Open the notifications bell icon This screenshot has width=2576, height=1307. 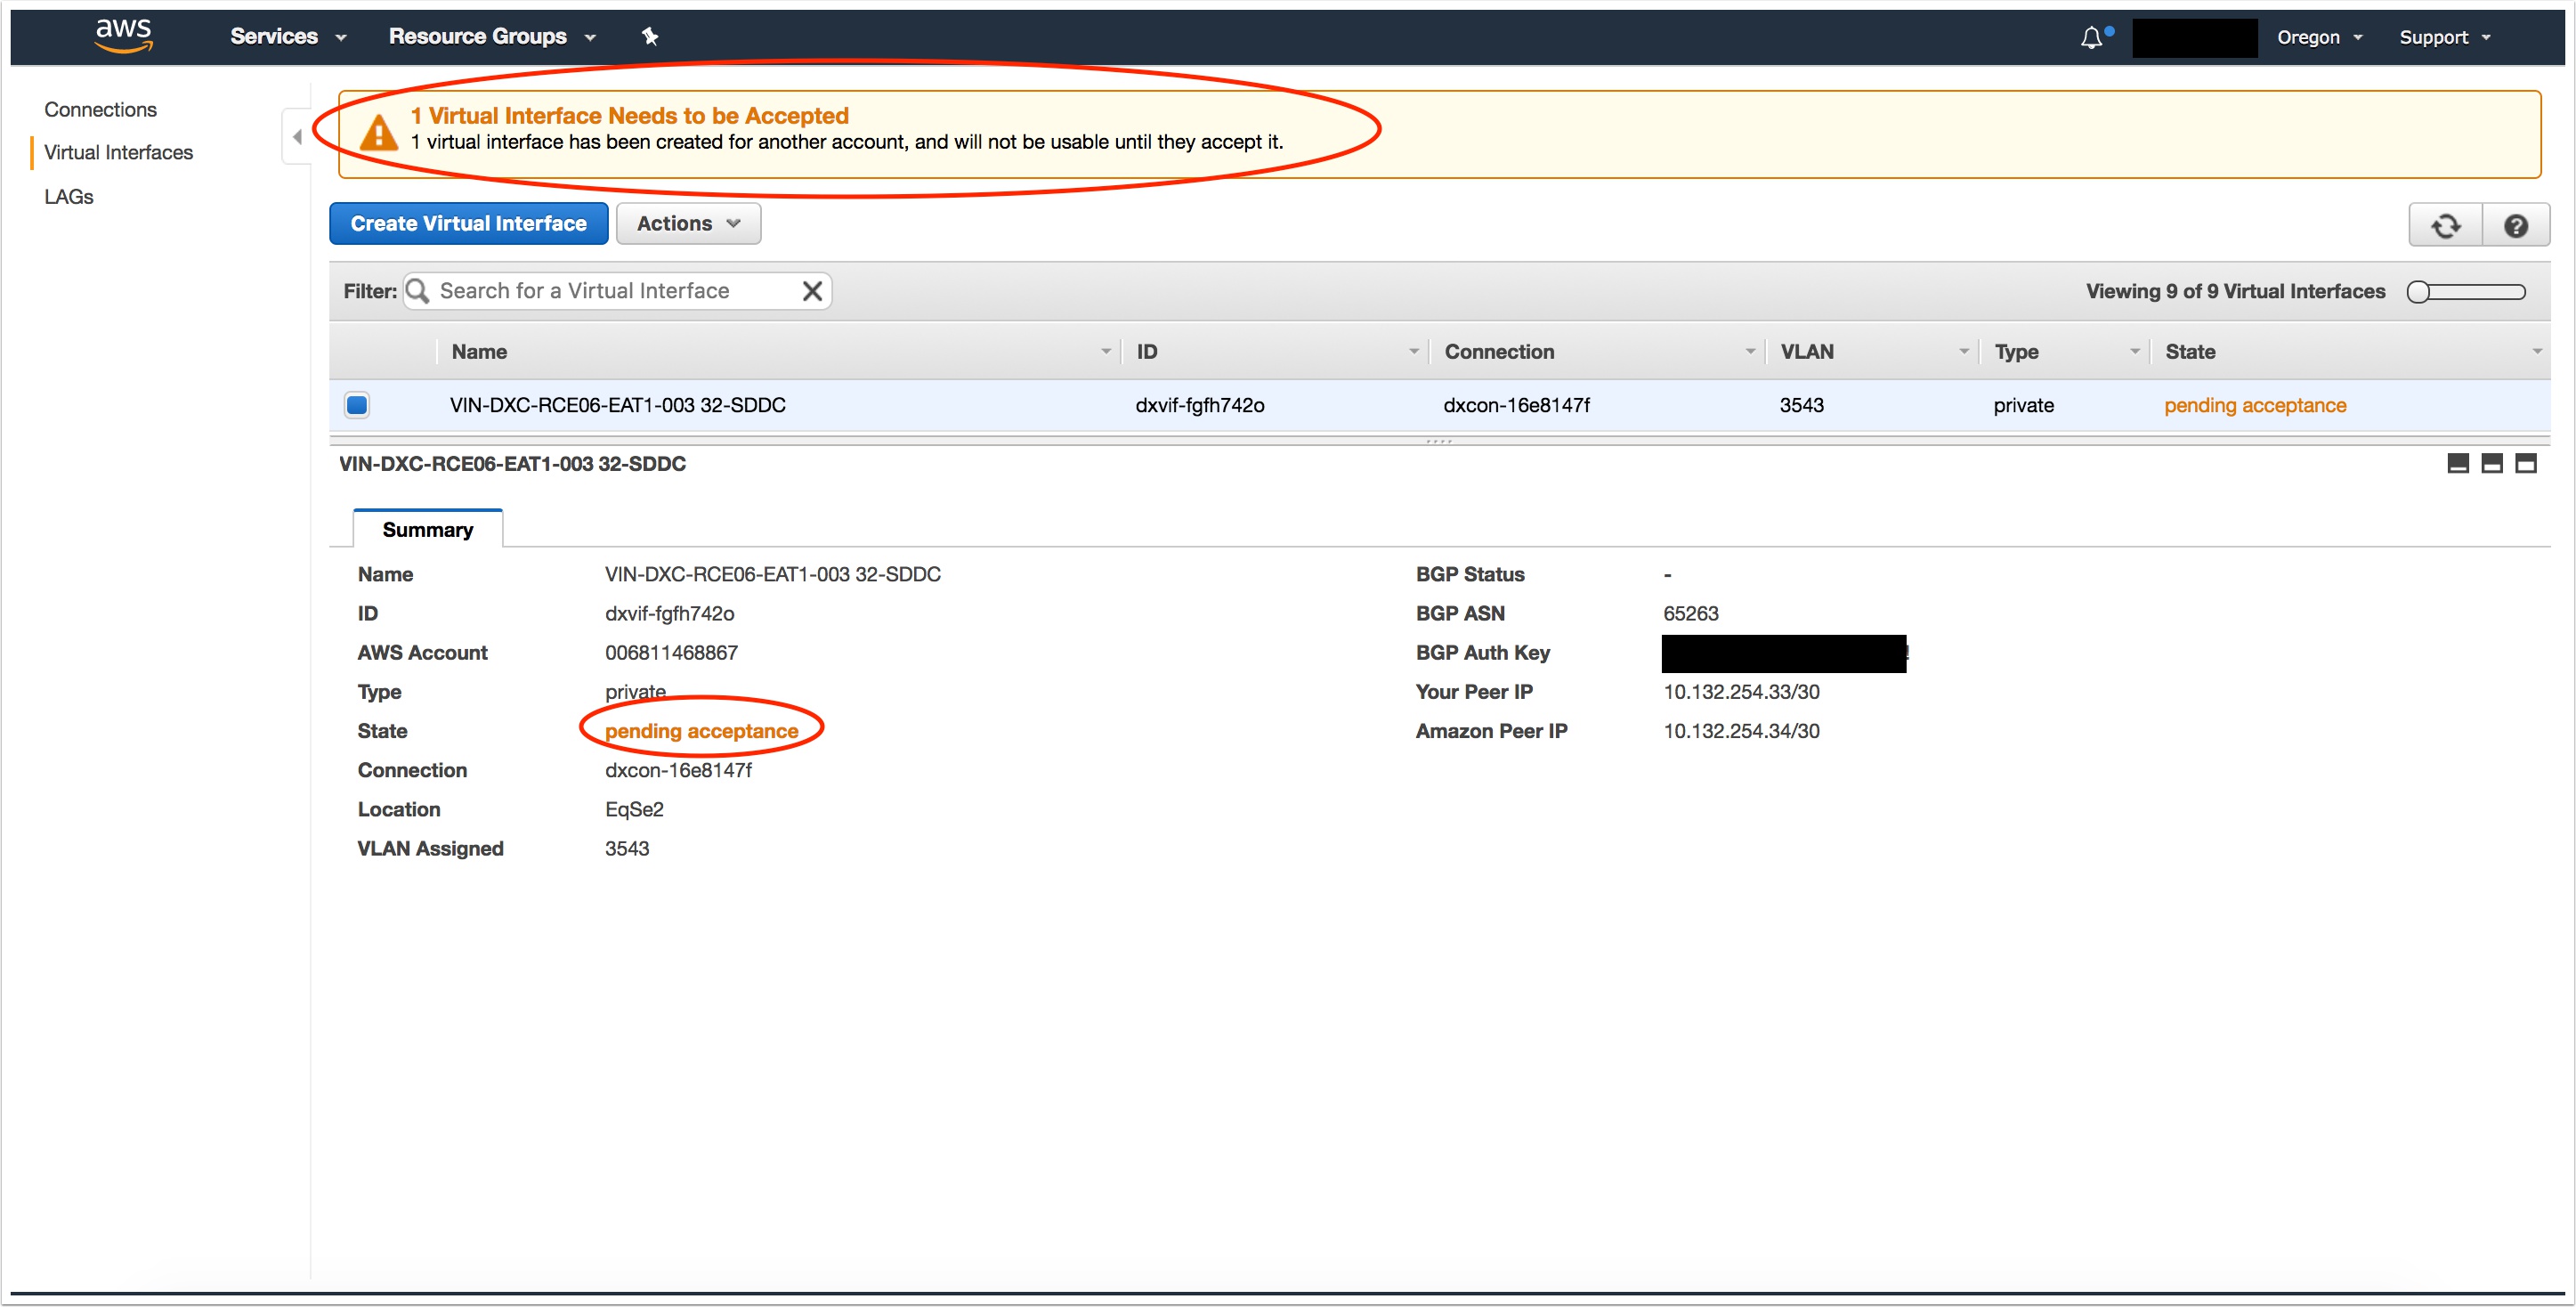coord(2092,38)
